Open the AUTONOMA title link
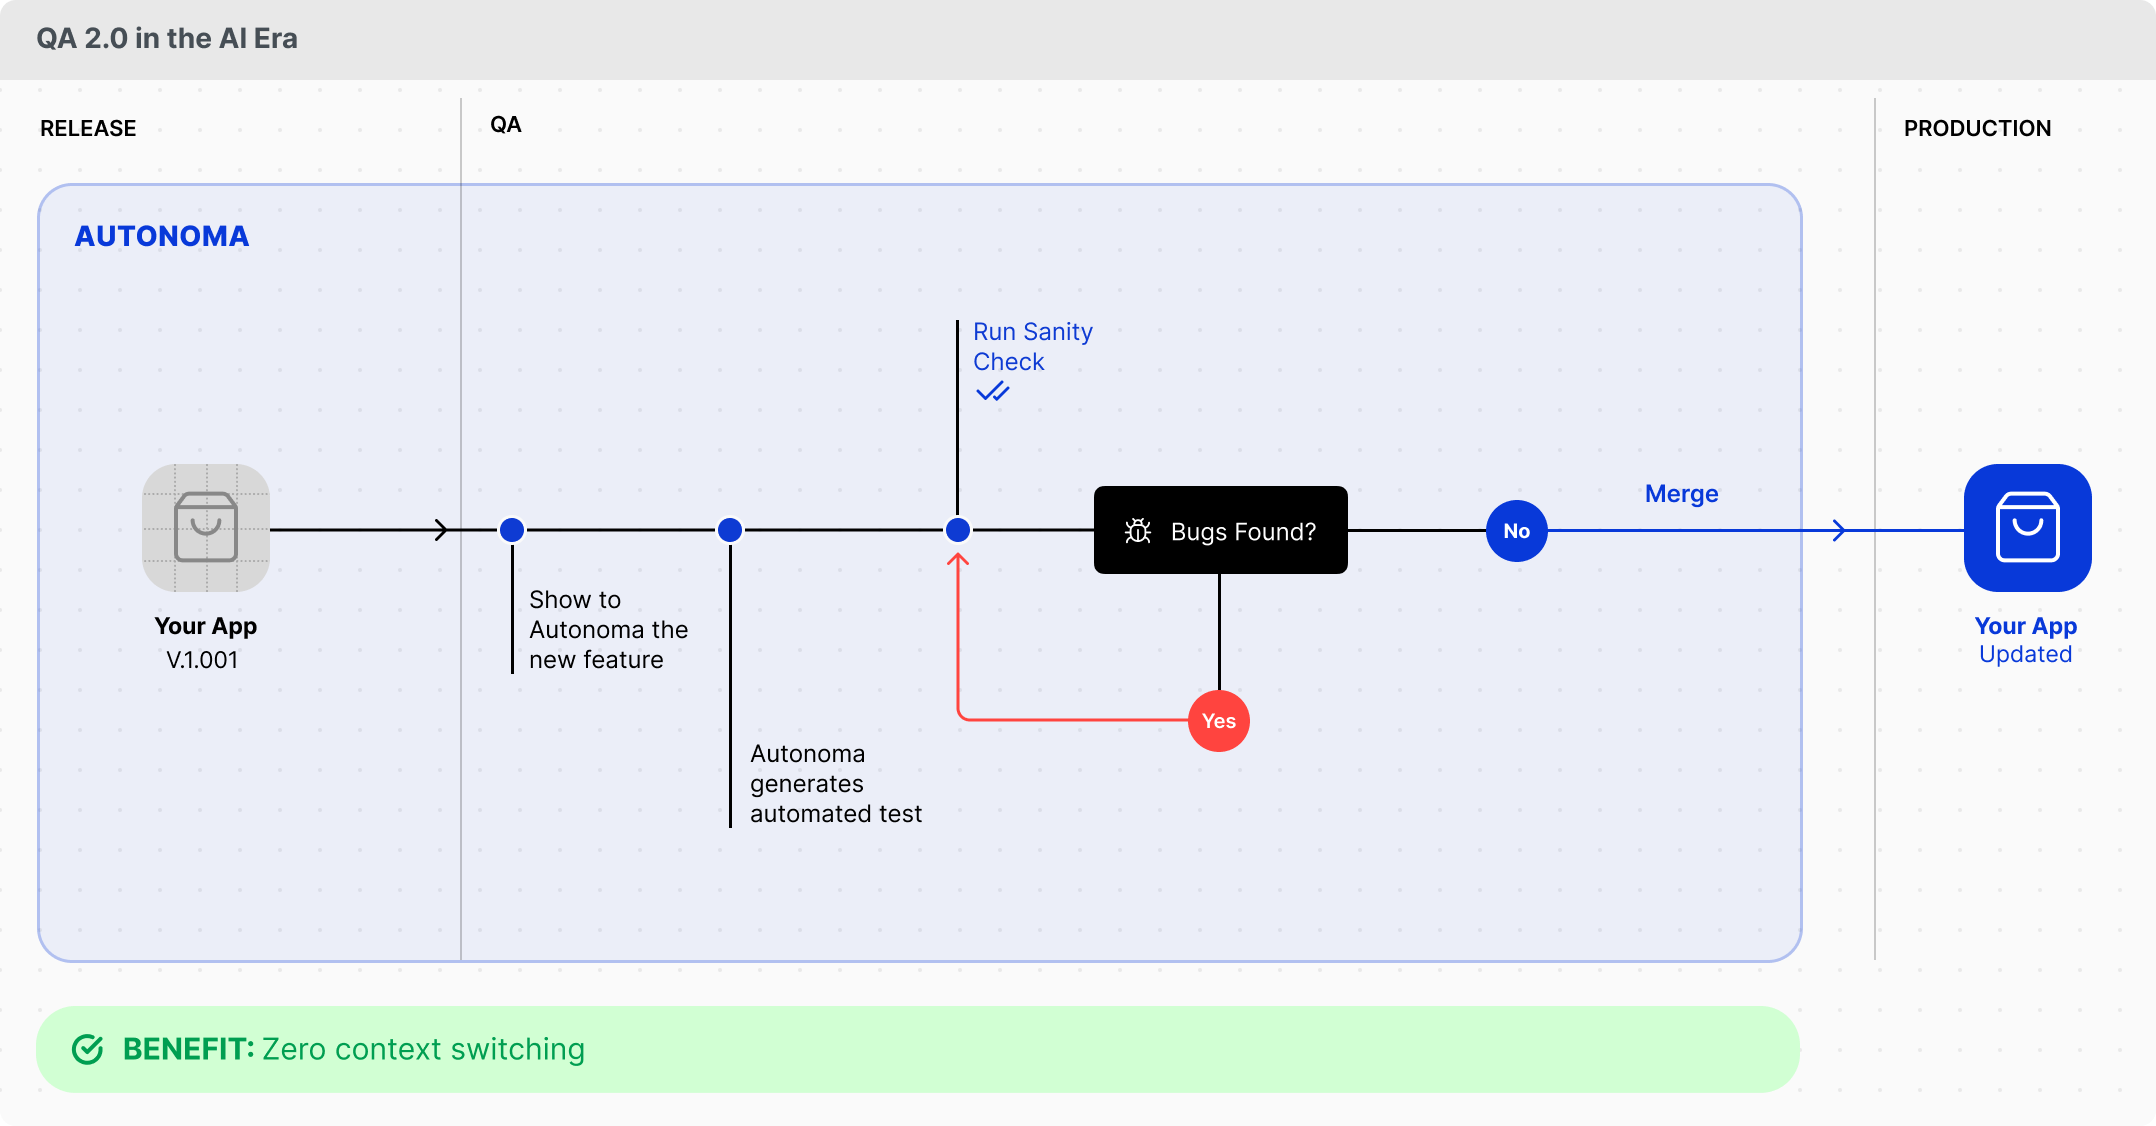The width and height of the screenshot is (2156, 1126). click(x=162, y=236)
